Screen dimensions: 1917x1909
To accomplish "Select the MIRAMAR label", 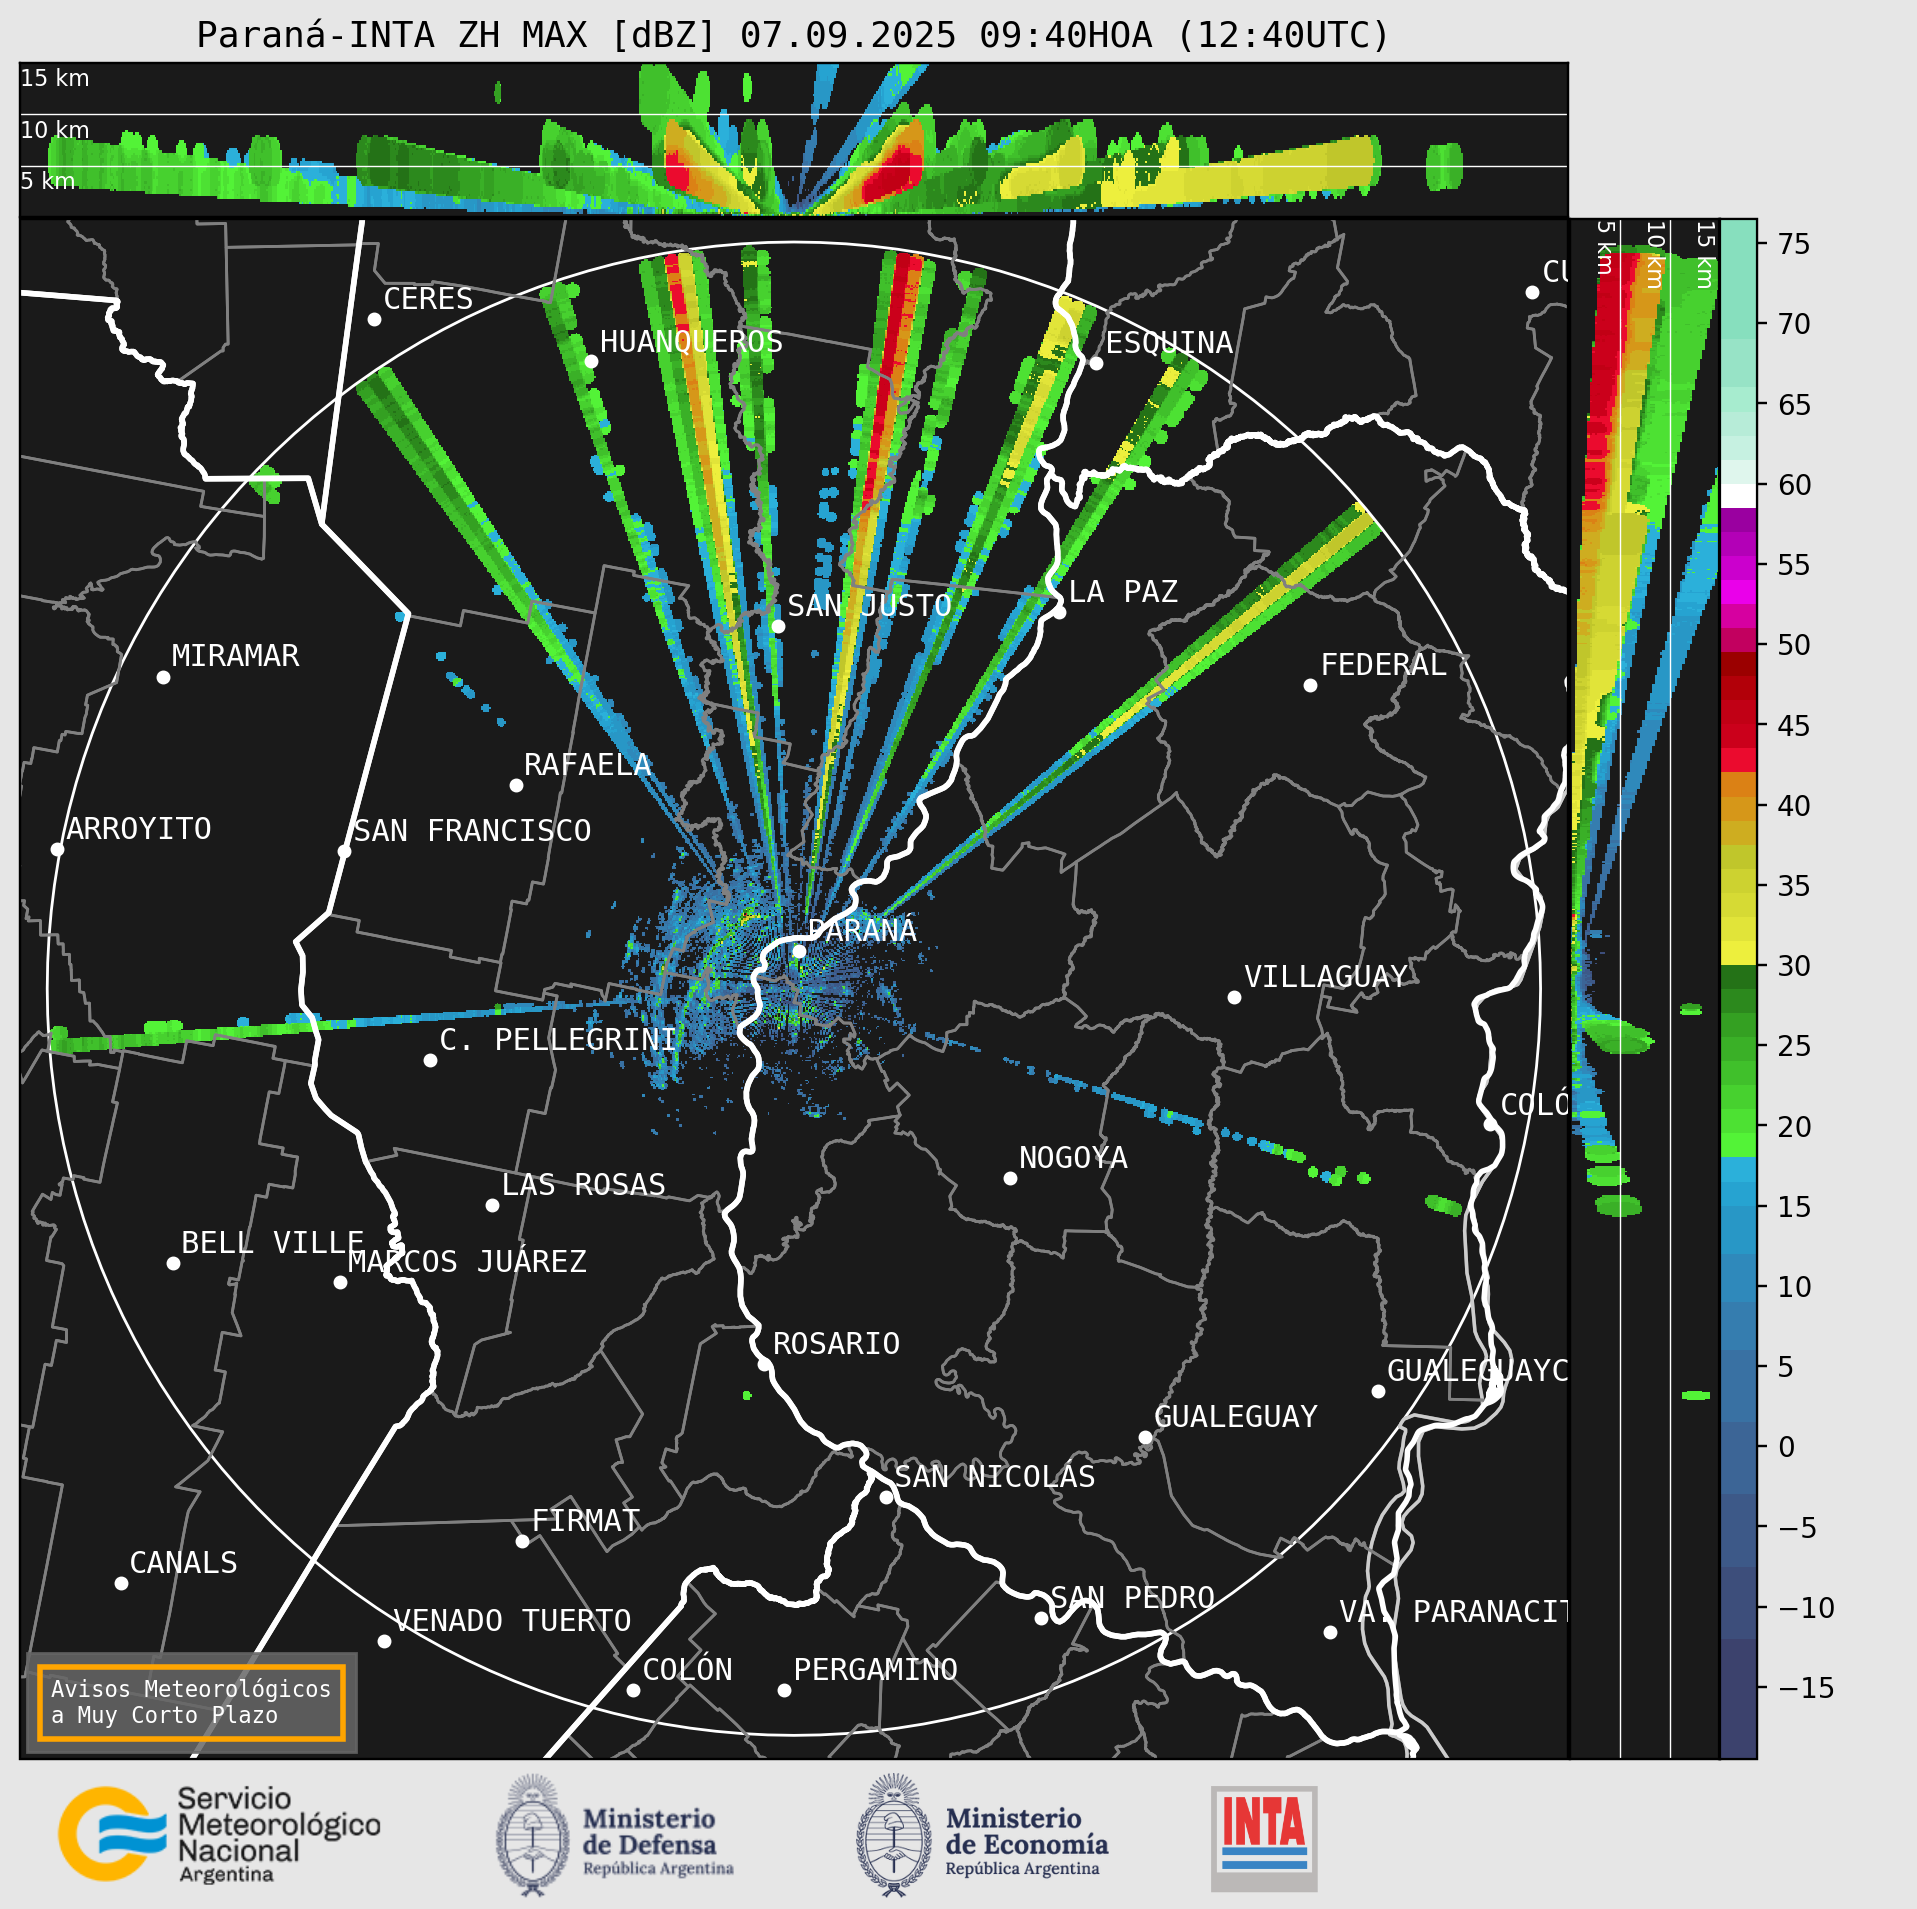I will click(235, 655).
